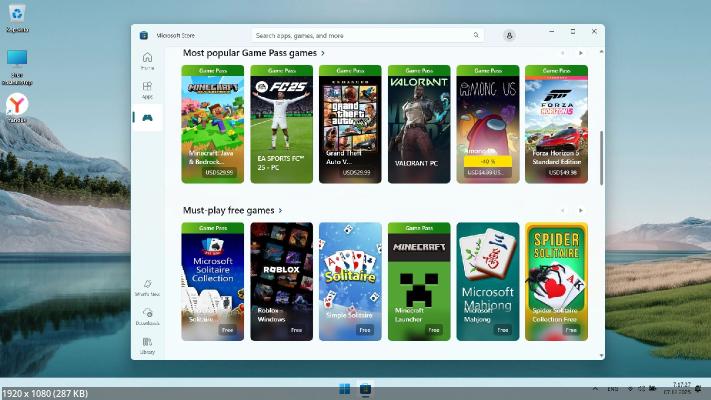Select the Roblox - Windows game tile
The width and height of the screenshot is (711, 400).
pos(281,281)
